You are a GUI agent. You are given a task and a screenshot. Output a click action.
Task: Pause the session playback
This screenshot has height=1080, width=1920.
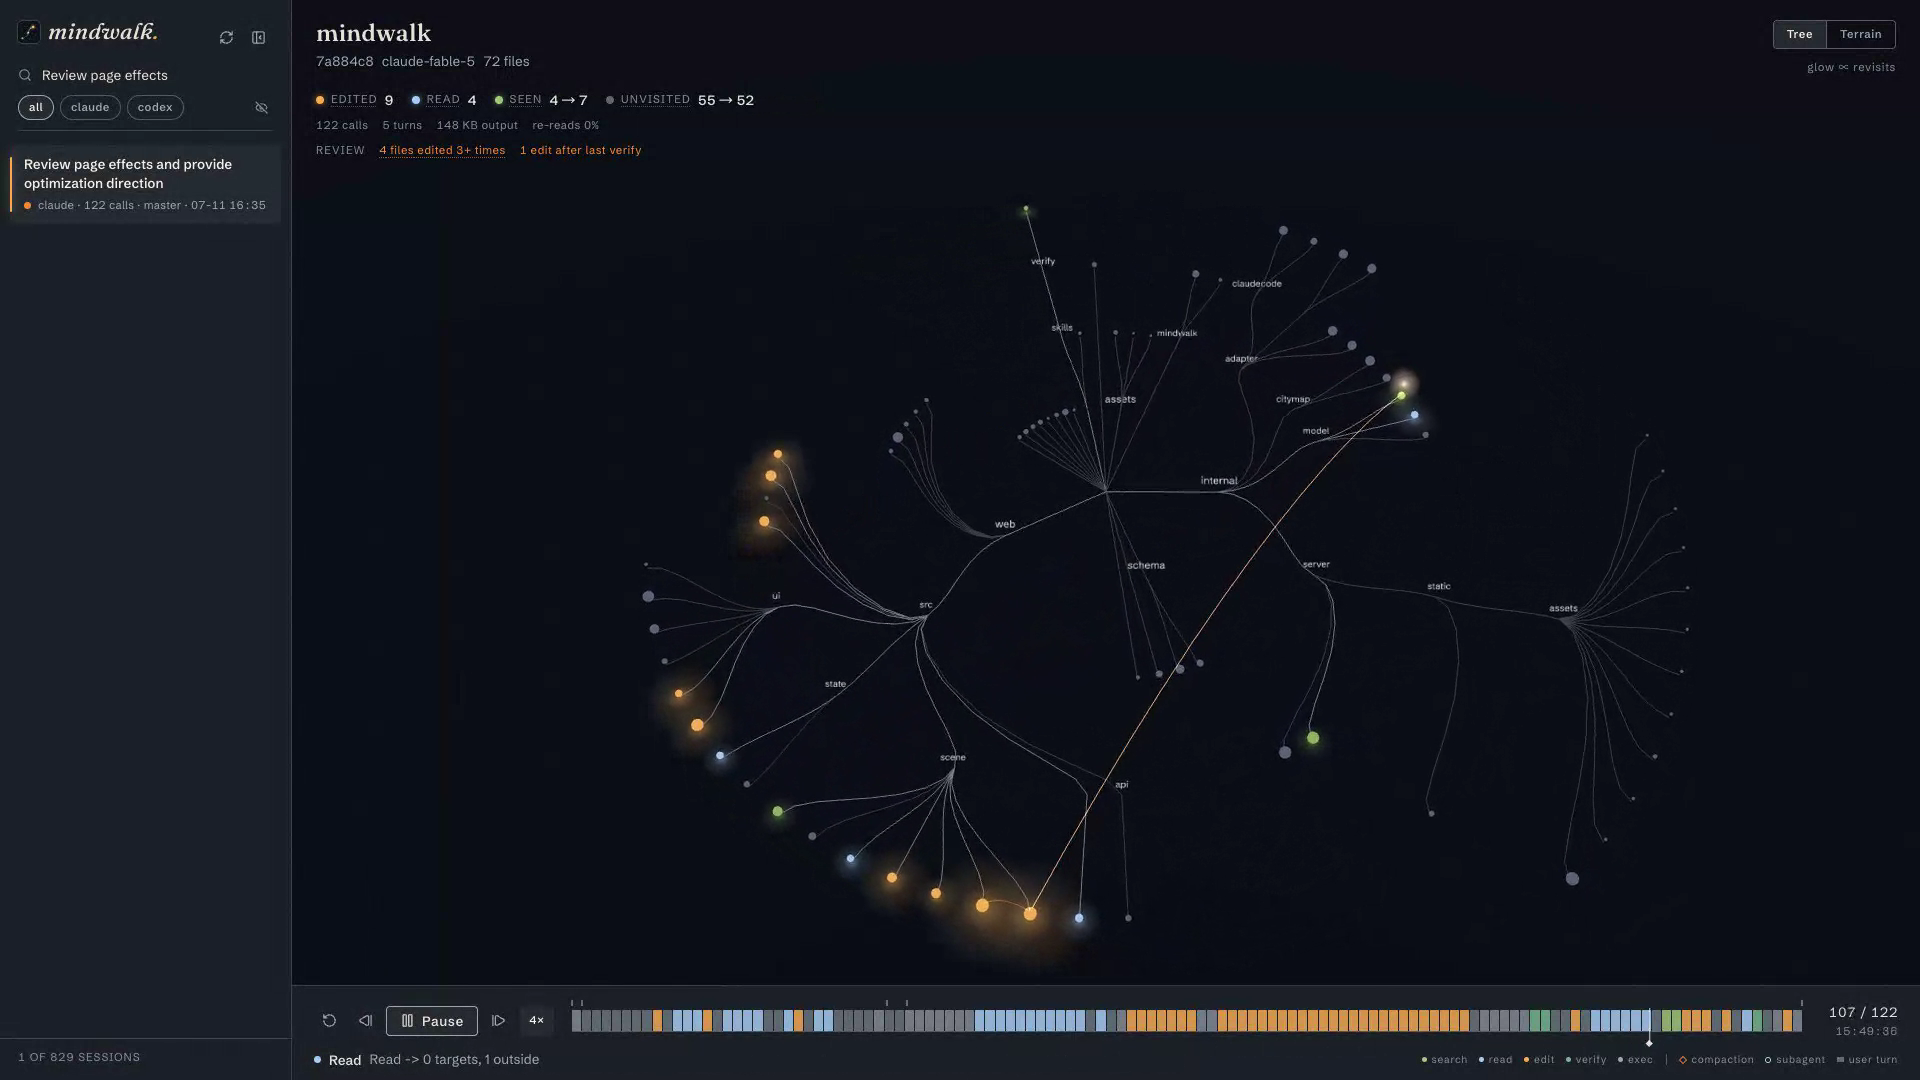click(432, 1020)
